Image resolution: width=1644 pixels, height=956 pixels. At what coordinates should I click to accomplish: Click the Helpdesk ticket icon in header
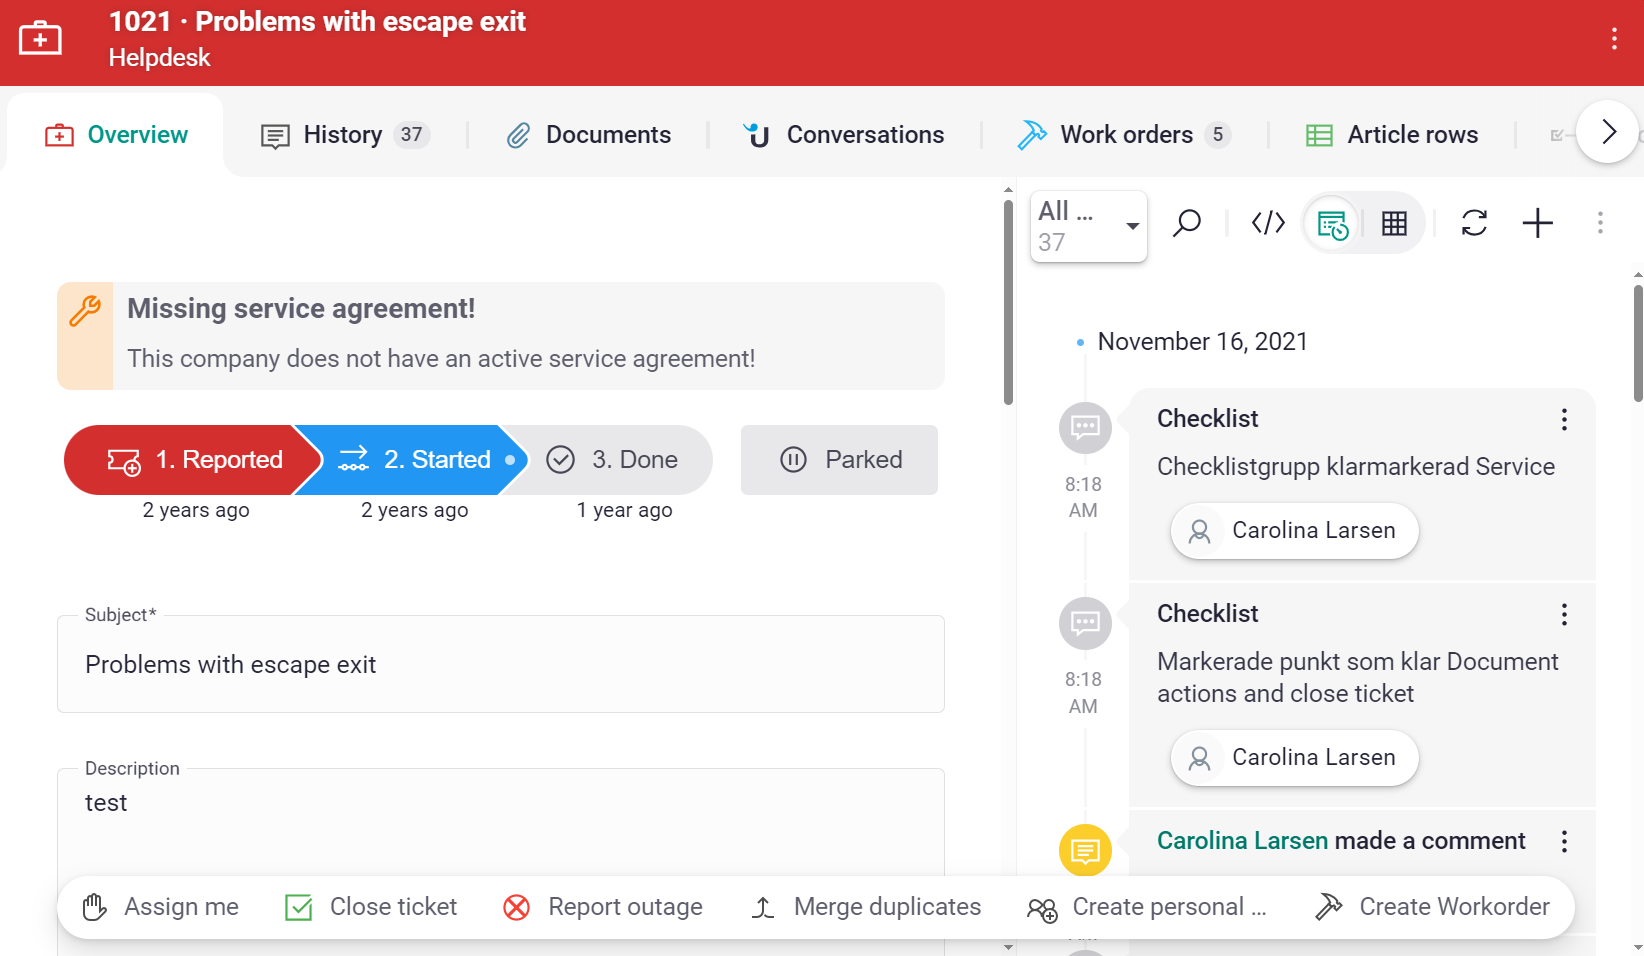click(40, 39)
